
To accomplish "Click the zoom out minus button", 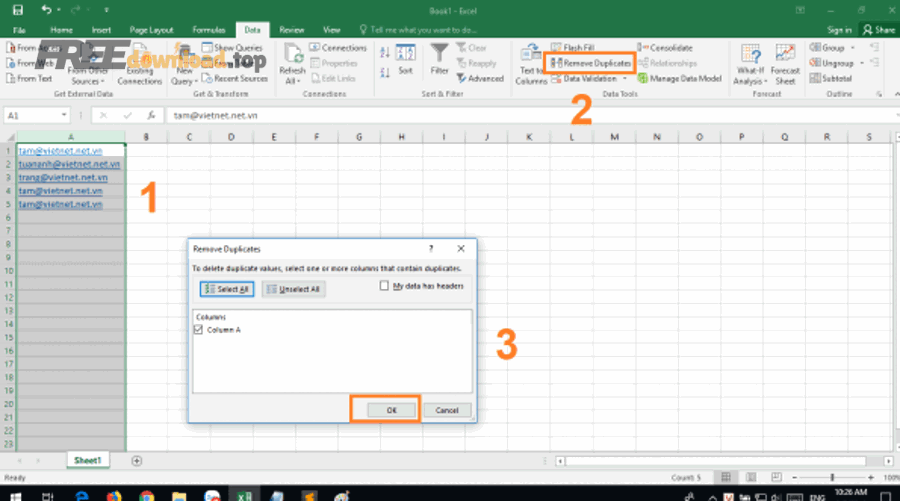I will click(x=794, y=477).
